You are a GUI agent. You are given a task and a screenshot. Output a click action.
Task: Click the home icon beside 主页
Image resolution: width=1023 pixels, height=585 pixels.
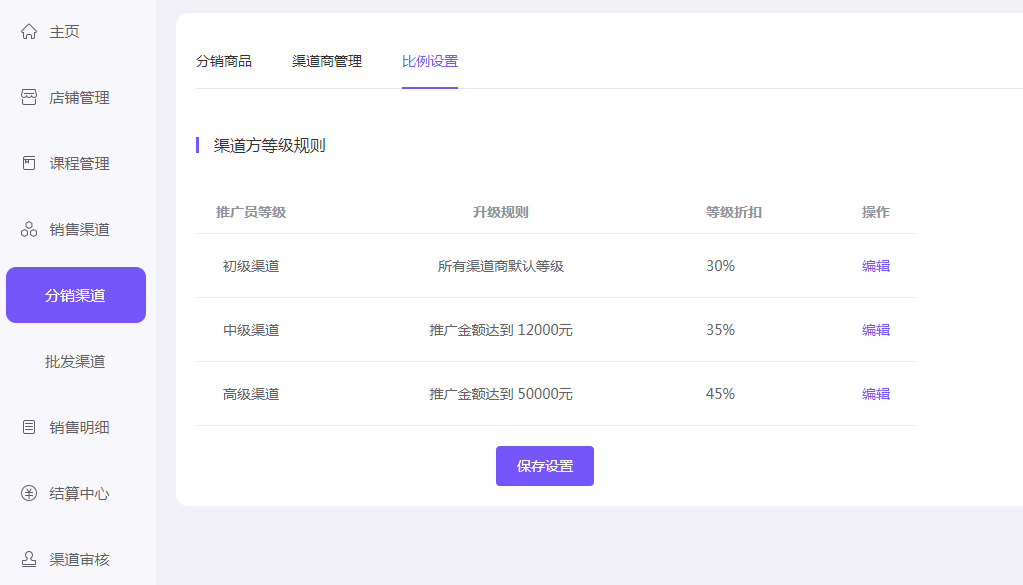click(x=29, y=32)
